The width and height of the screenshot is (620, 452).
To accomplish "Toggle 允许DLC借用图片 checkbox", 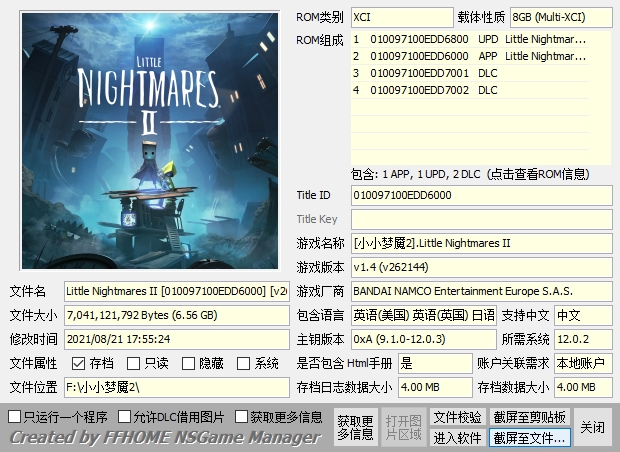I will [125, 416].
